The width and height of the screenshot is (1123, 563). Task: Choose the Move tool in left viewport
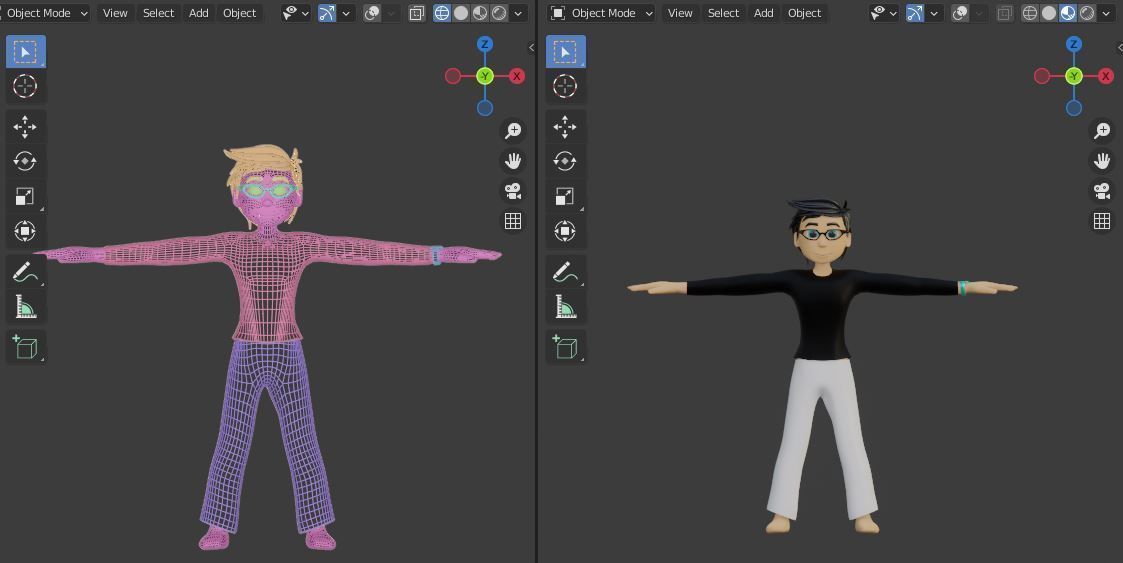click(26, 127)
